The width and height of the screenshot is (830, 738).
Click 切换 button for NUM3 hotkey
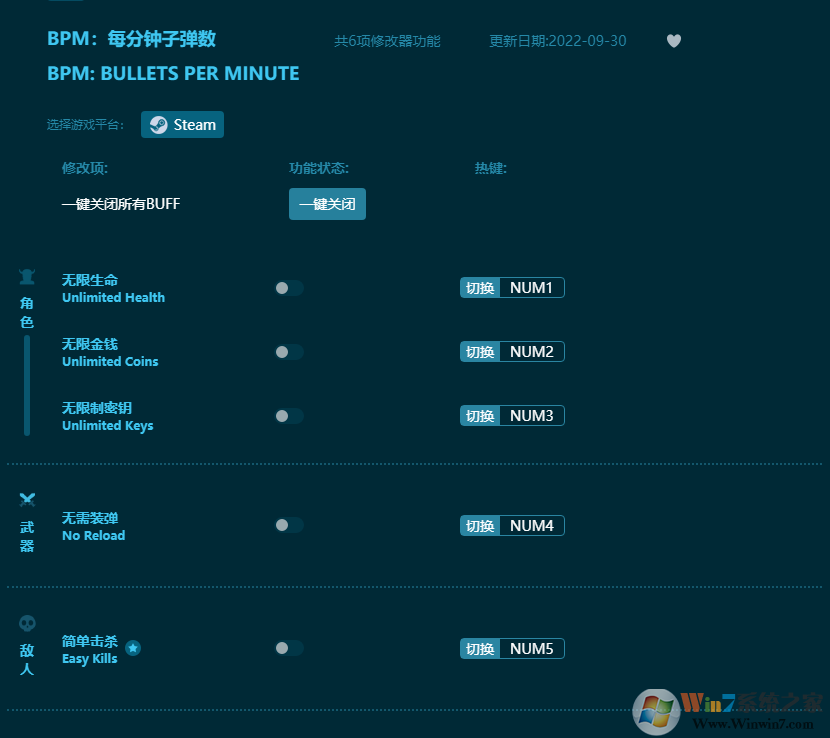[x=480, y=416]
